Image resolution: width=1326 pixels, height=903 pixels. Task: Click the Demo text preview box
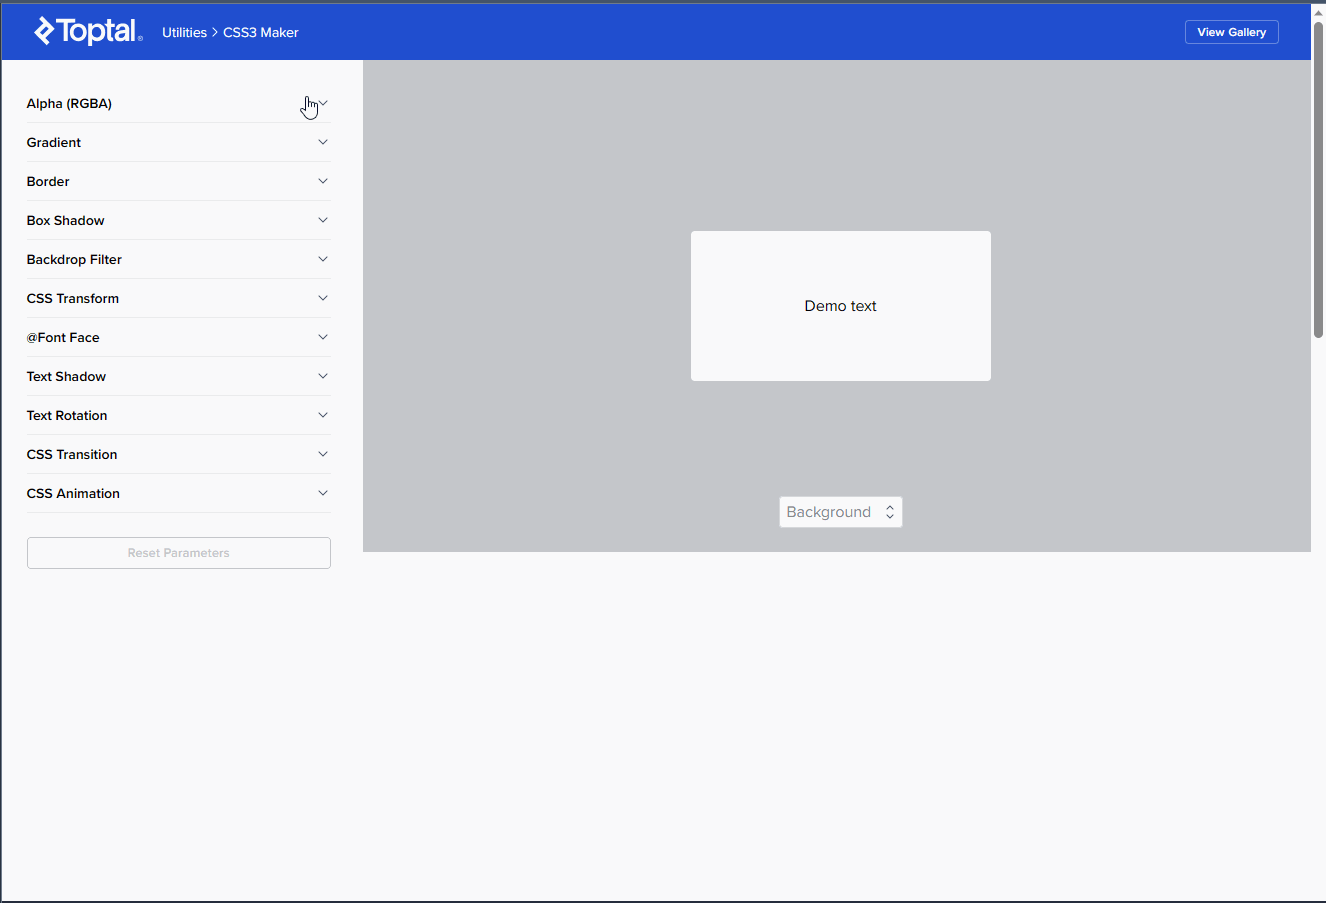[841, 306]
